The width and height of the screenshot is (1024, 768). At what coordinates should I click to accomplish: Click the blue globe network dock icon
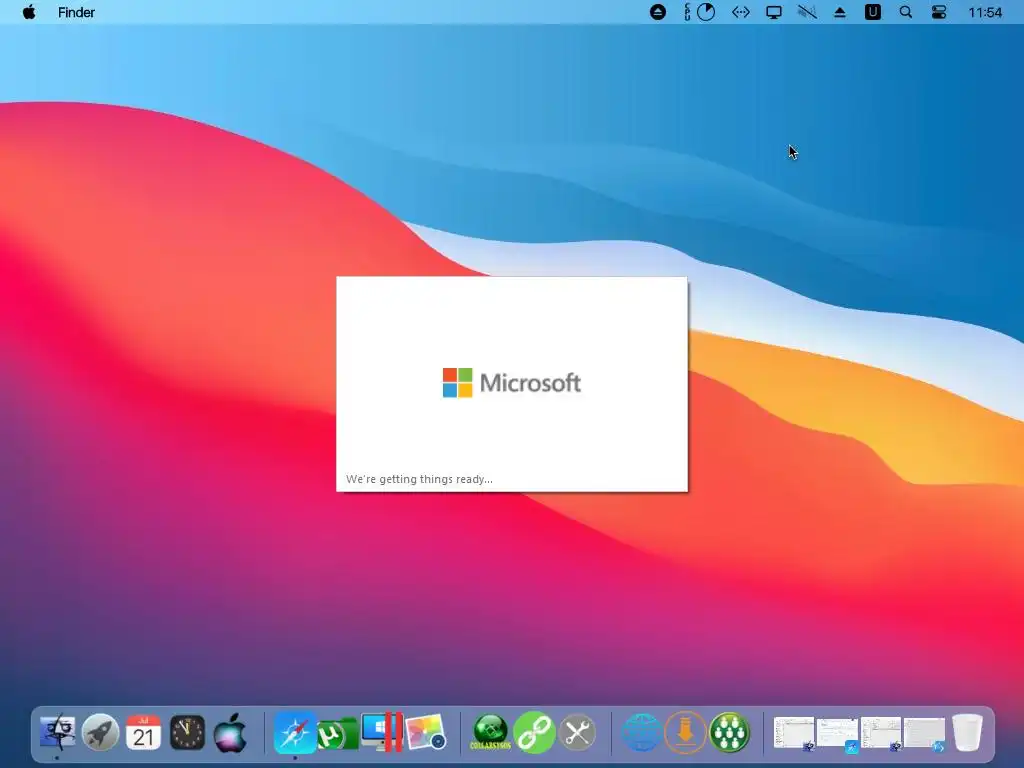(x=641, y=732)
